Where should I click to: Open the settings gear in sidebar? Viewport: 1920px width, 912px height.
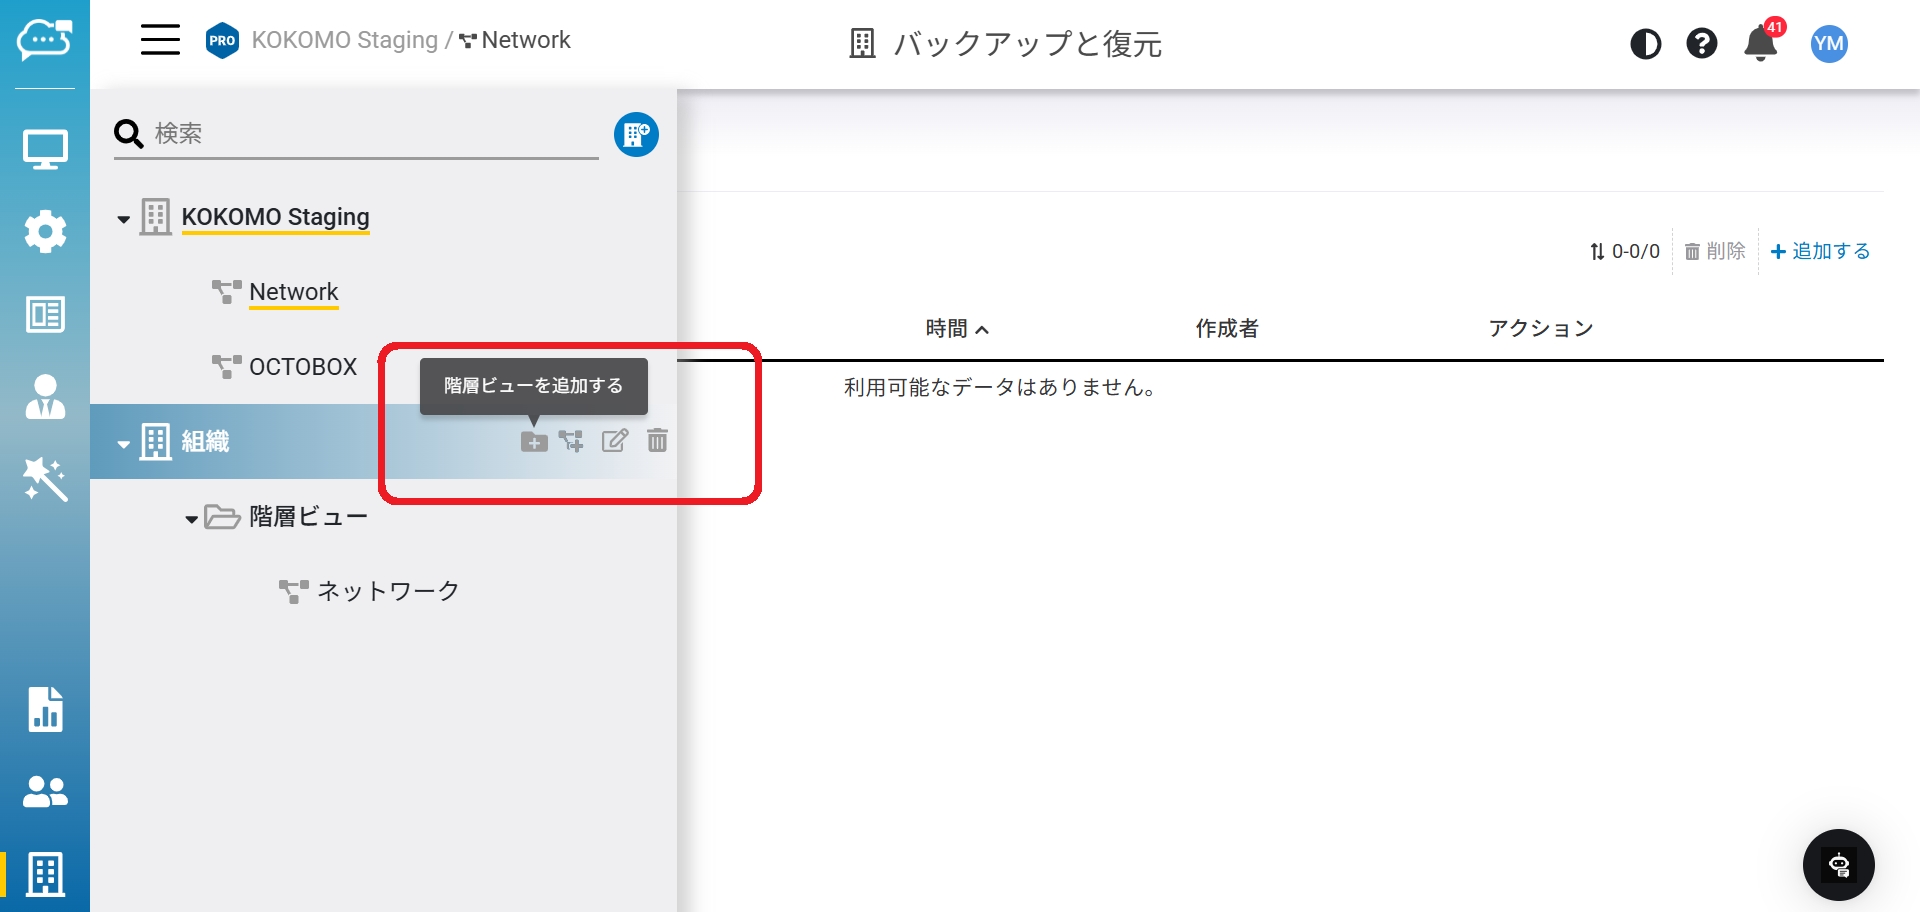(45, 231)
